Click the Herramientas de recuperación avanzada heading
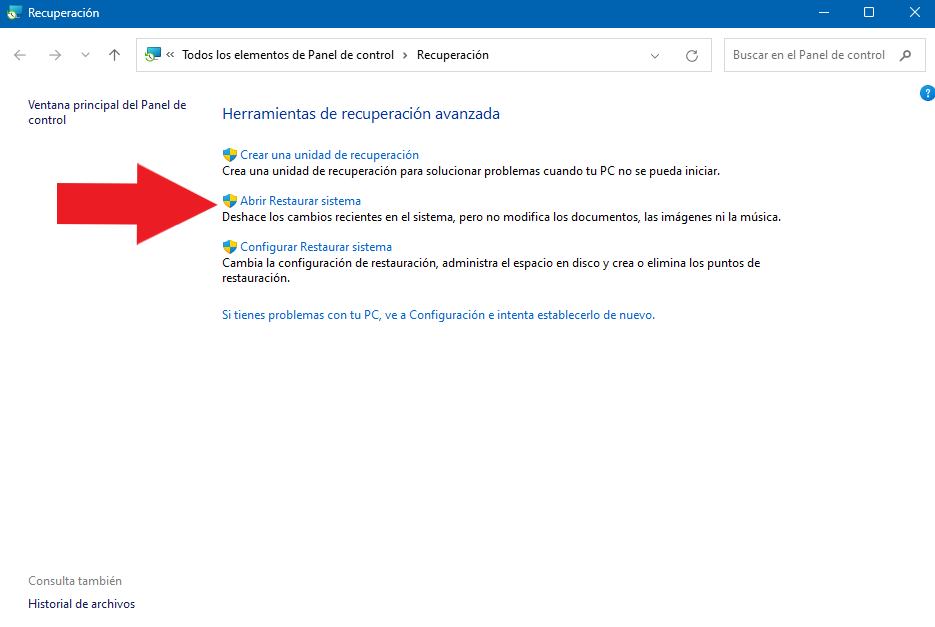This screenshot has width=935, height=627. [361, 114]
